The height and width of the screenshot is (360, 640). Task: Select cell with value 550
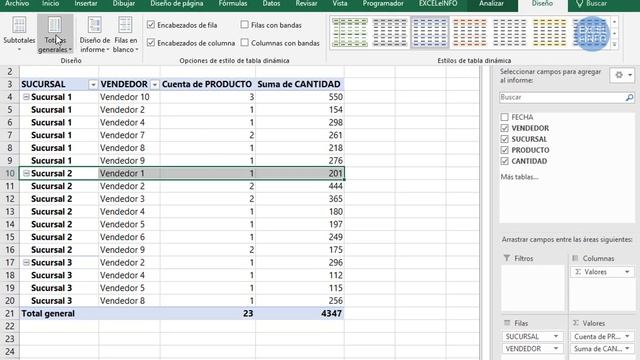pyautogui.click(x=300, y=97)
